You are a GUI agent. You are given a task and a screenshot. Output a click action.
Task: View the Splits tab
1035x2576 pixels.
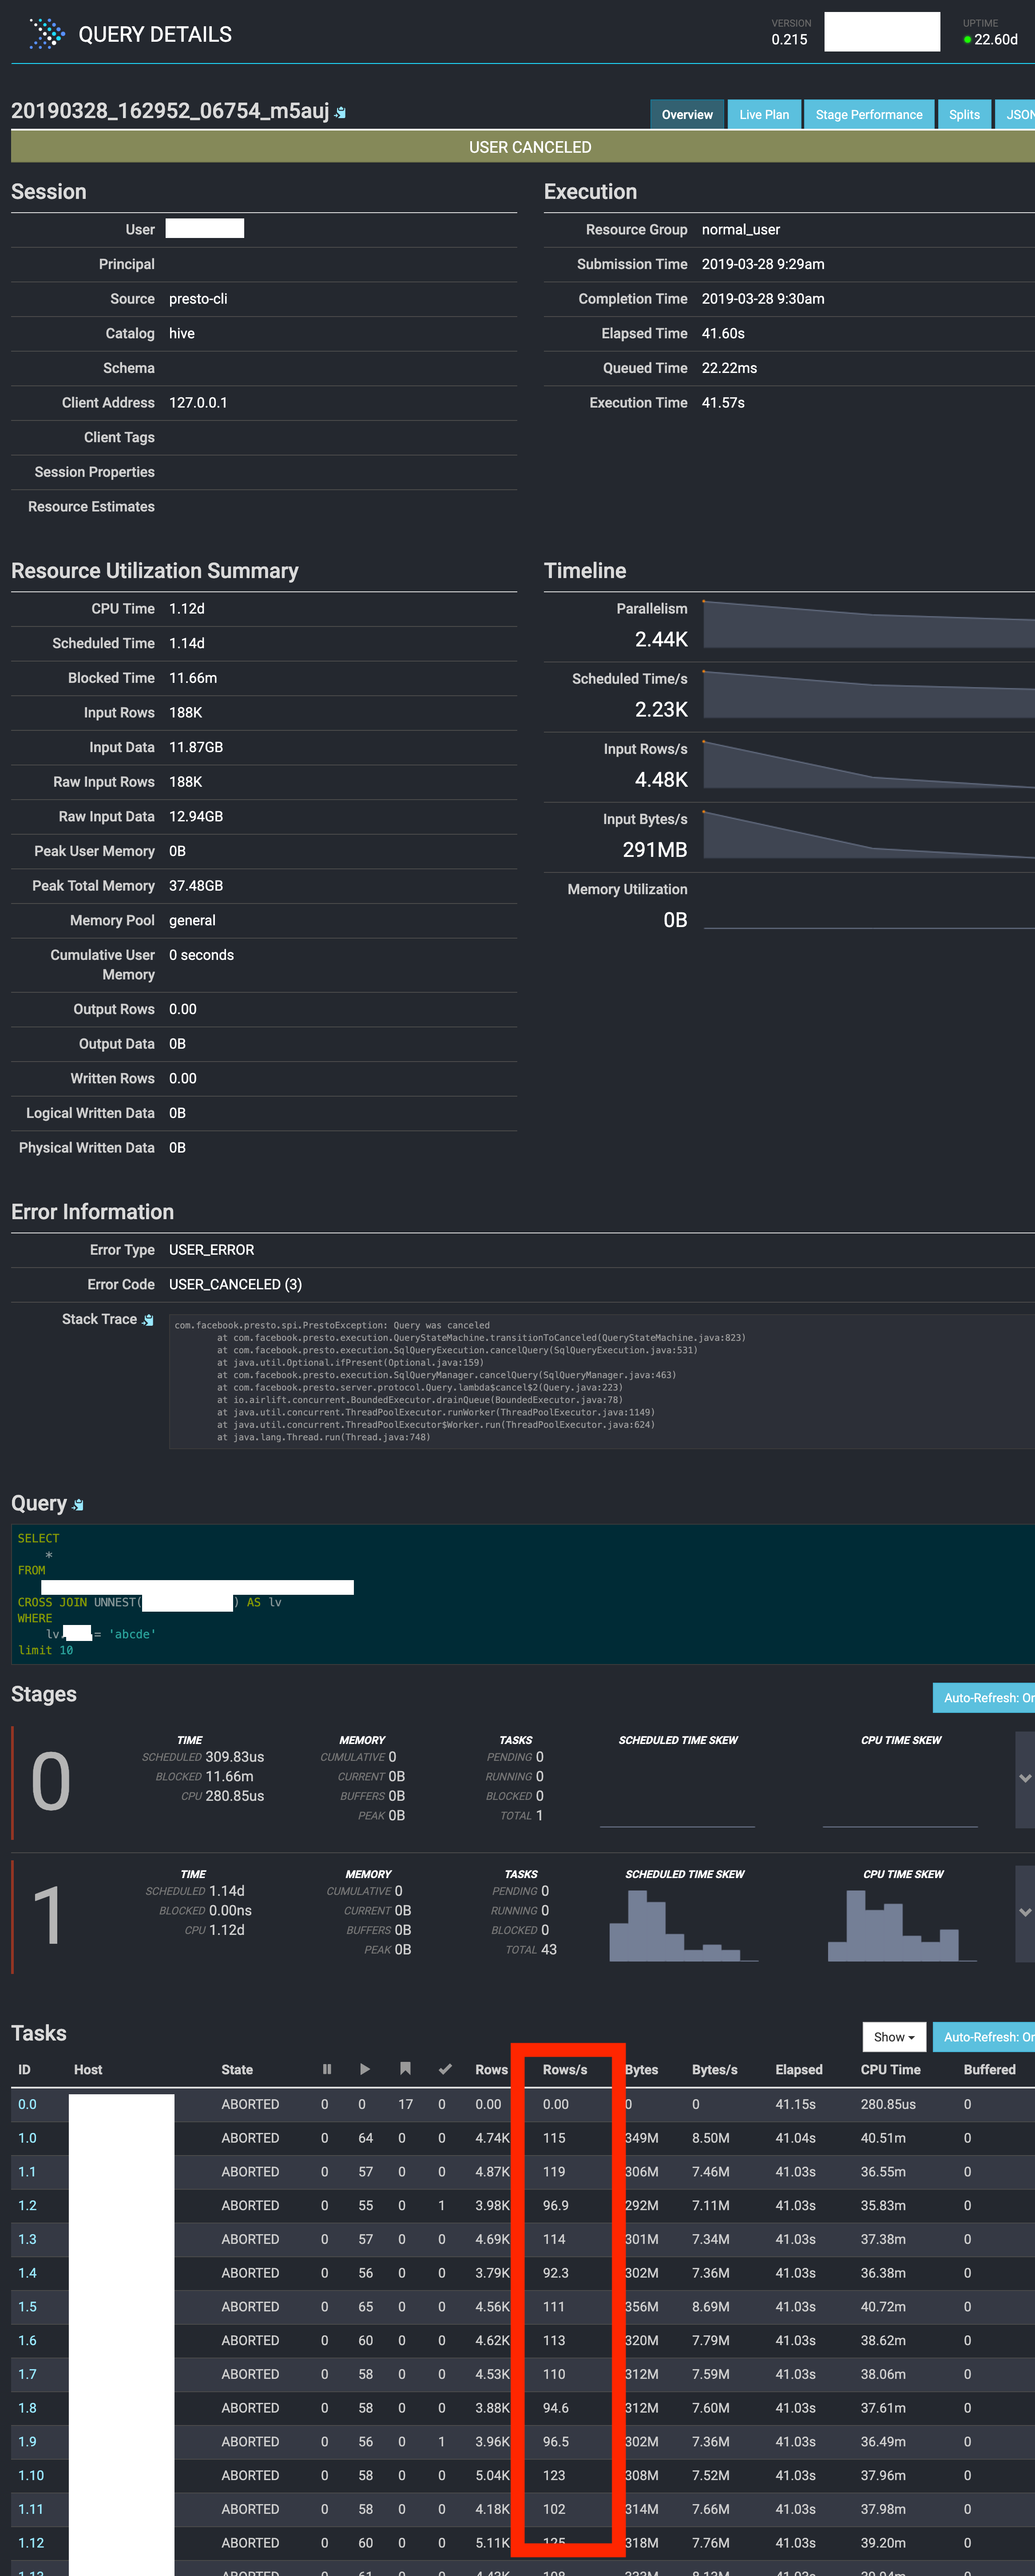point(963,113)
